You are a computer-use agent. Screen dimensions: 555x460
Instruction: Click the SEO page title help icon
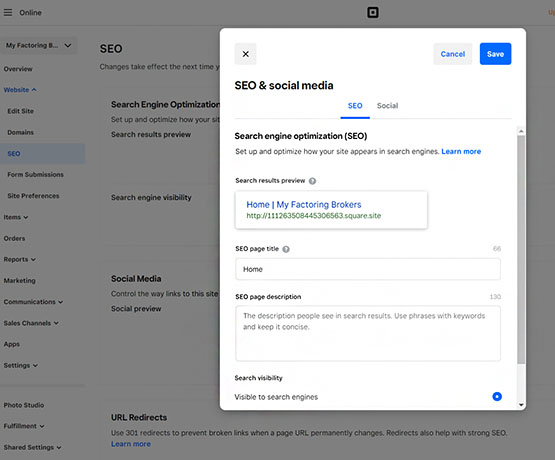(286, 249)
